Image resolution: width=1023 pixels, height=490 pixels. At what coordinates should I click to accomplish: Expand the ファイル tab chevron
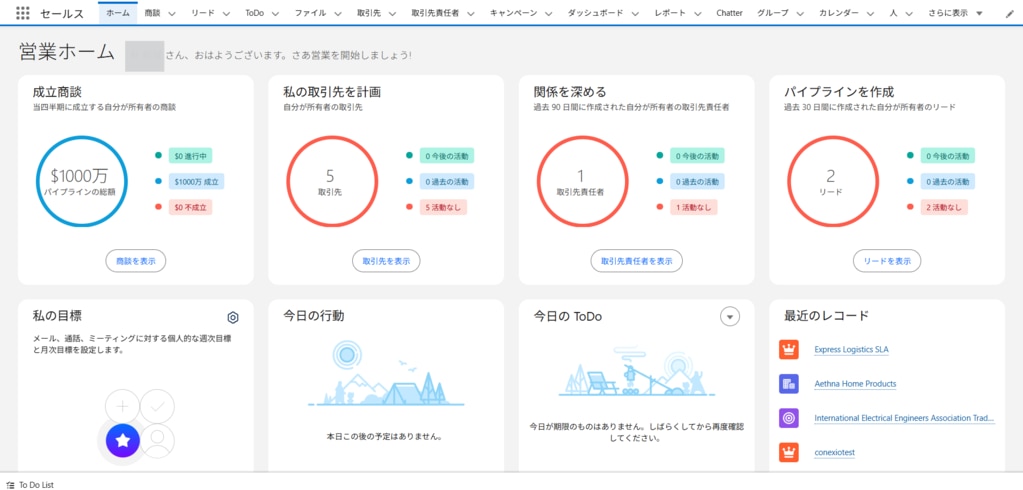pos(338,14)
